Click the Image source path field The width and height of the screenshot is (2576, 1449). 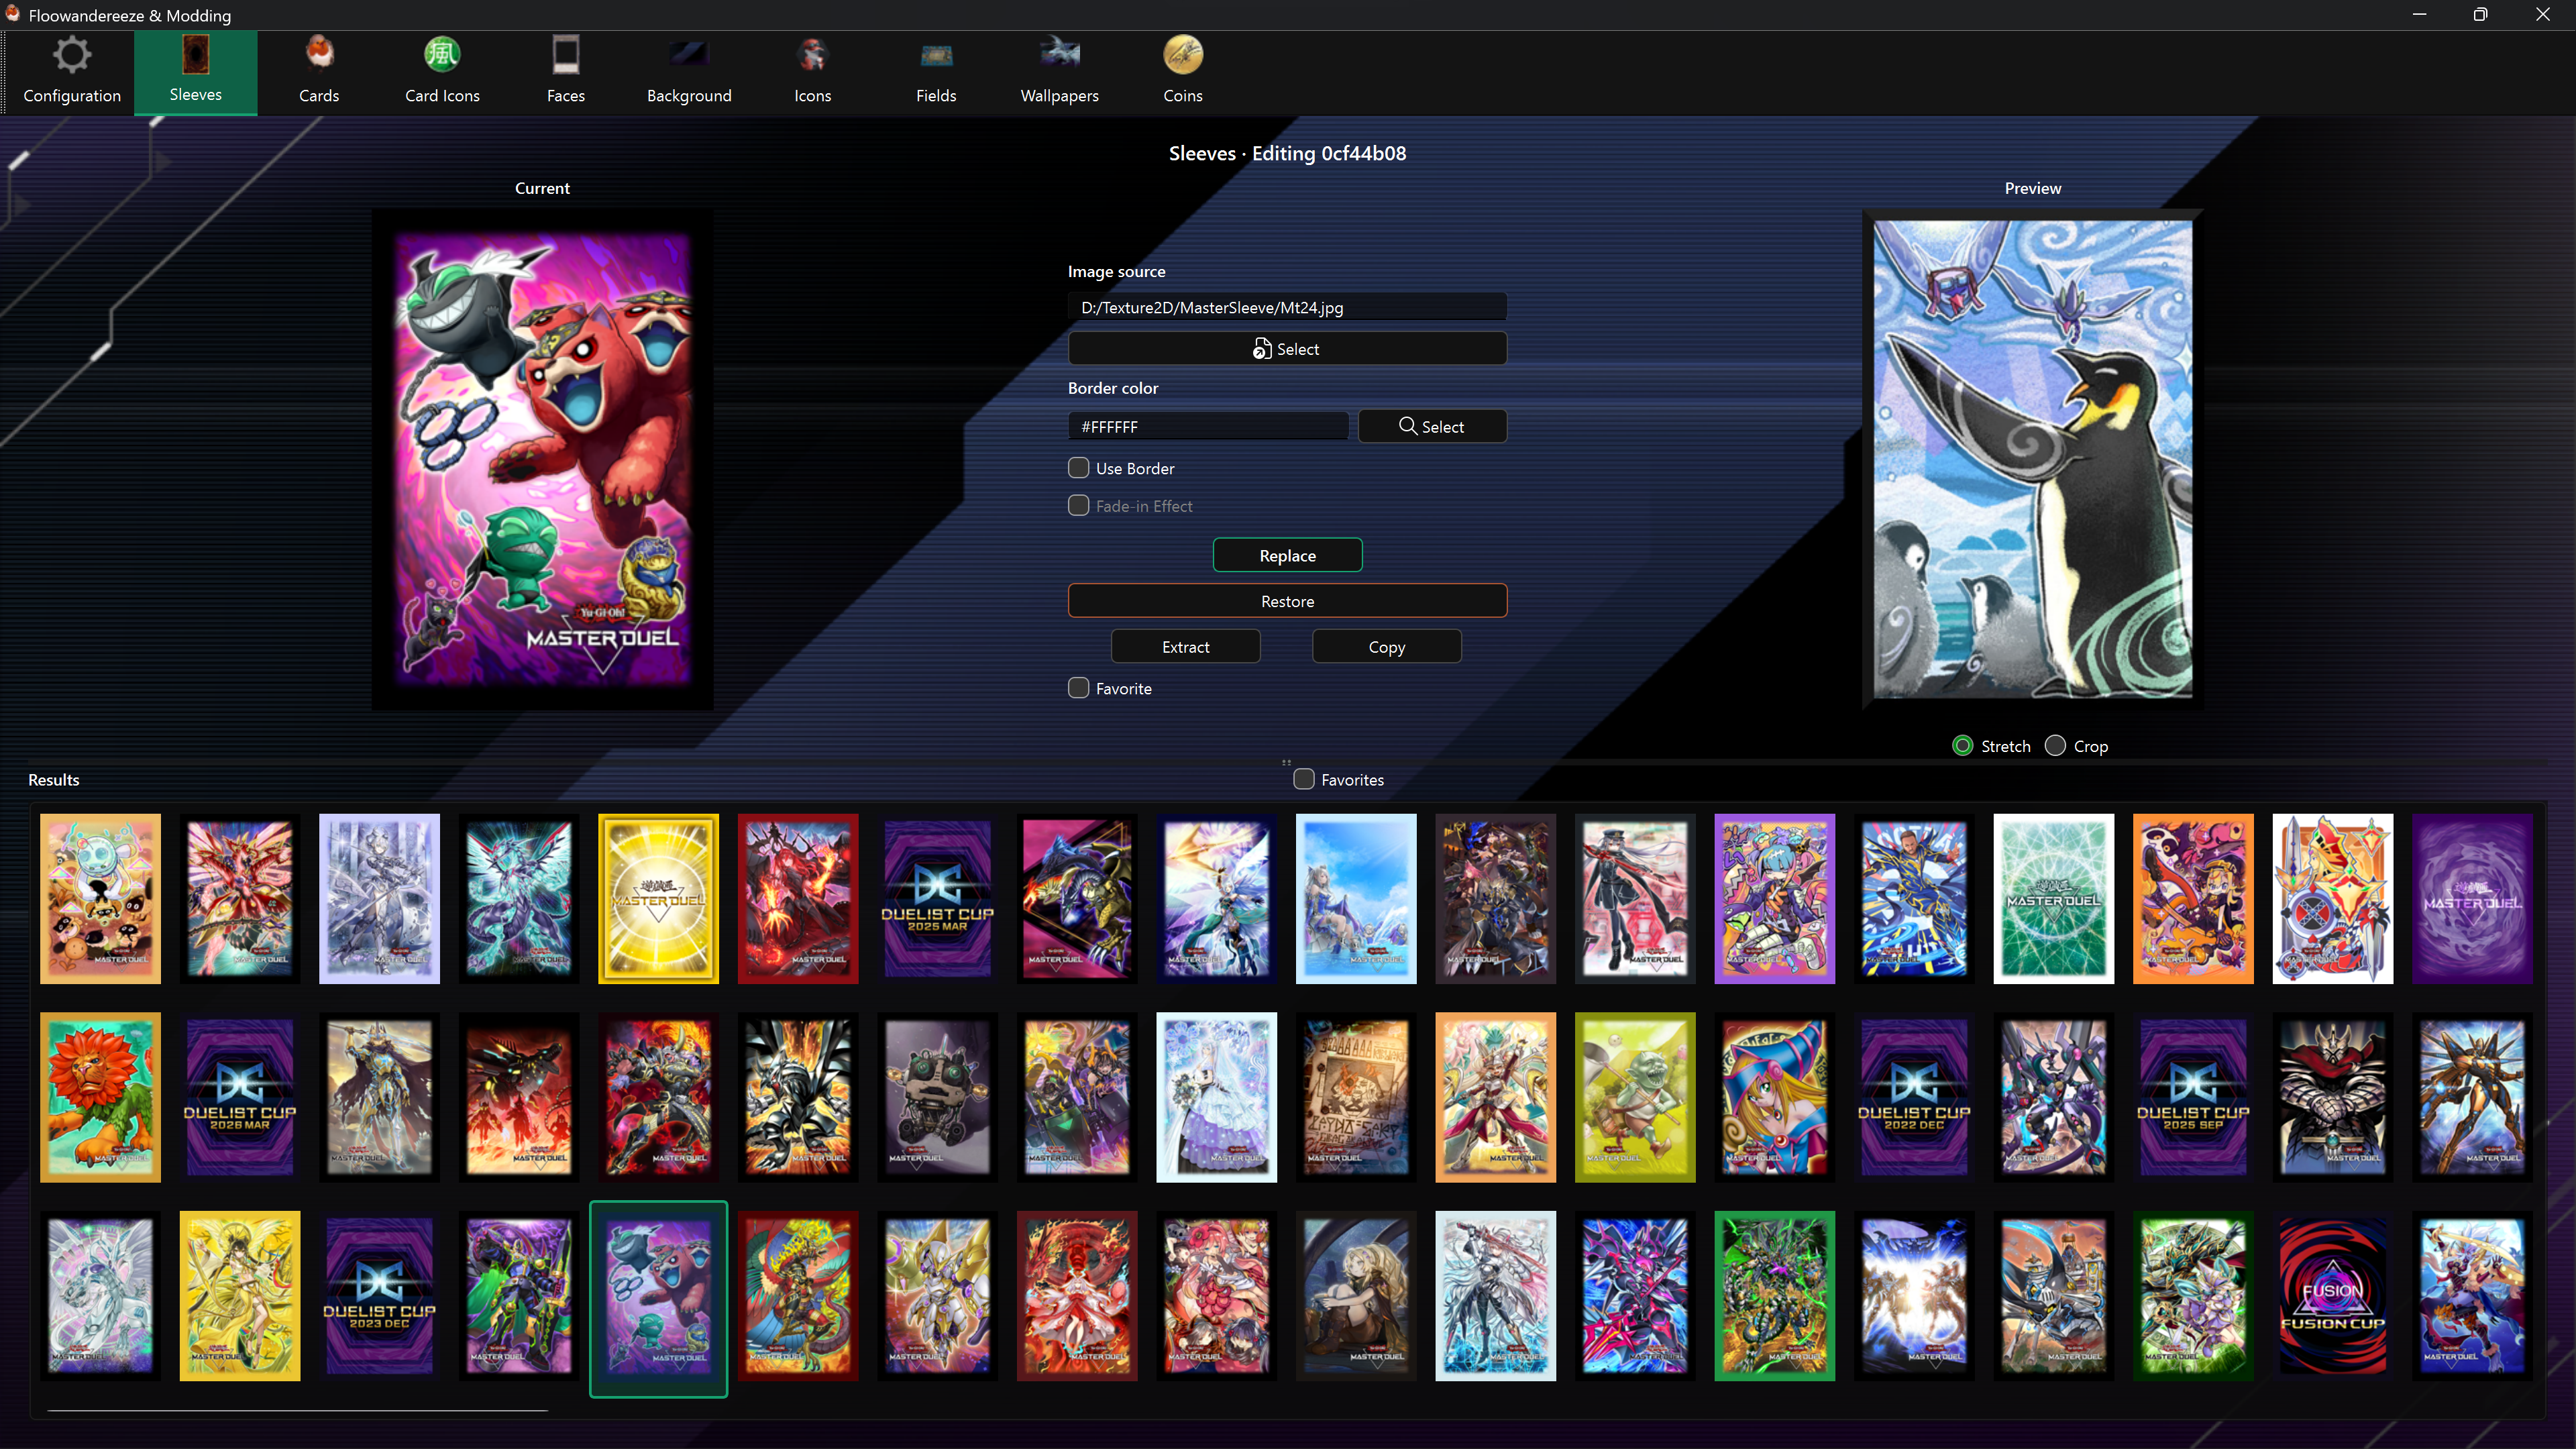[1287, 307]
